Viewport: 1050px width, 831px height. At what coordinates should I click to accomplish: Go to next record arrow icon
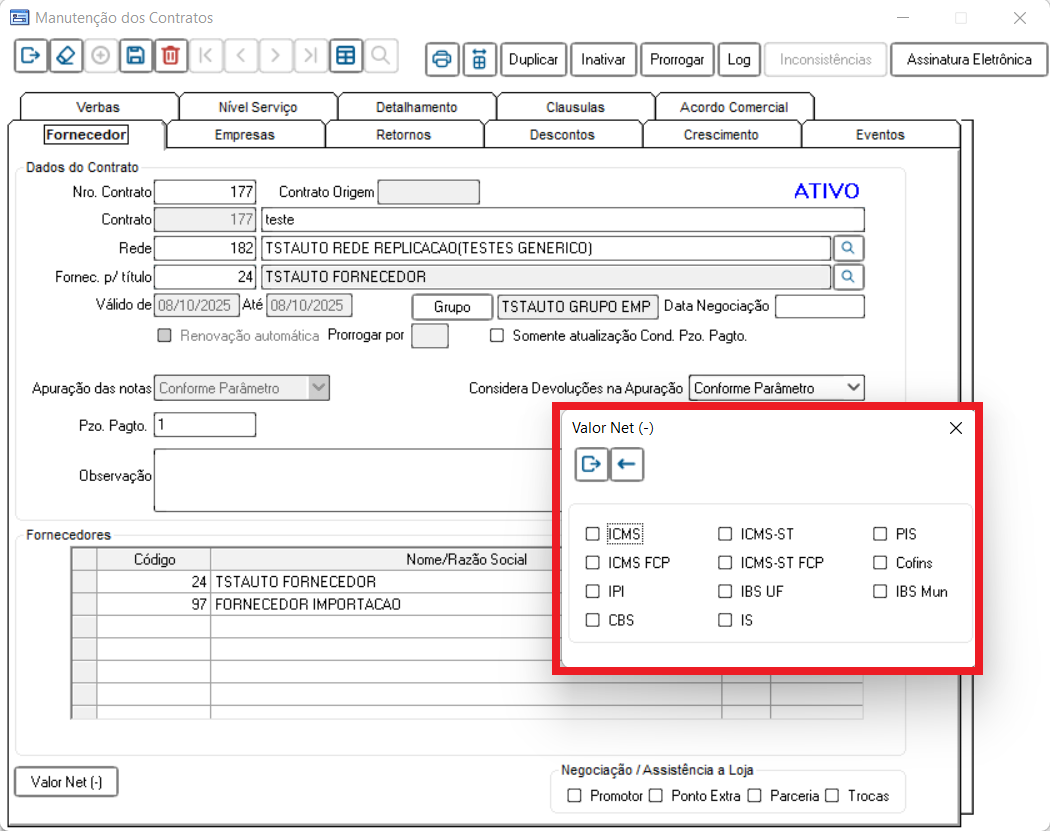coord(275,56)
